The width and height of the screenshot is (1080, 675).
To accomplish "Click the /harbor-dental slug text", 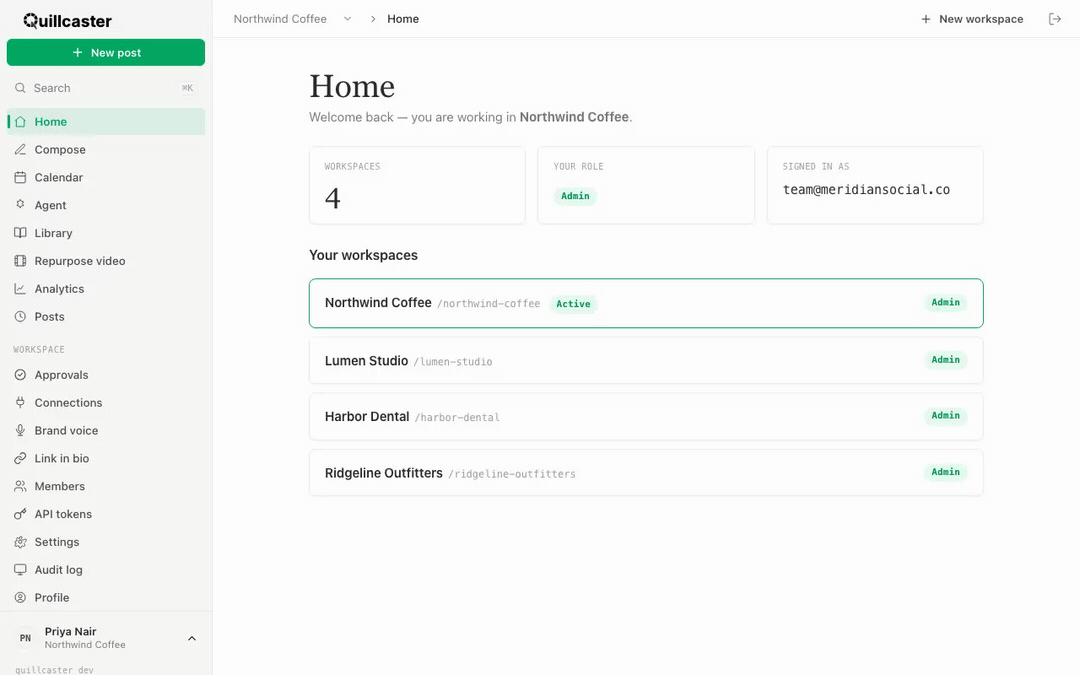I will [x=457, y=417].
